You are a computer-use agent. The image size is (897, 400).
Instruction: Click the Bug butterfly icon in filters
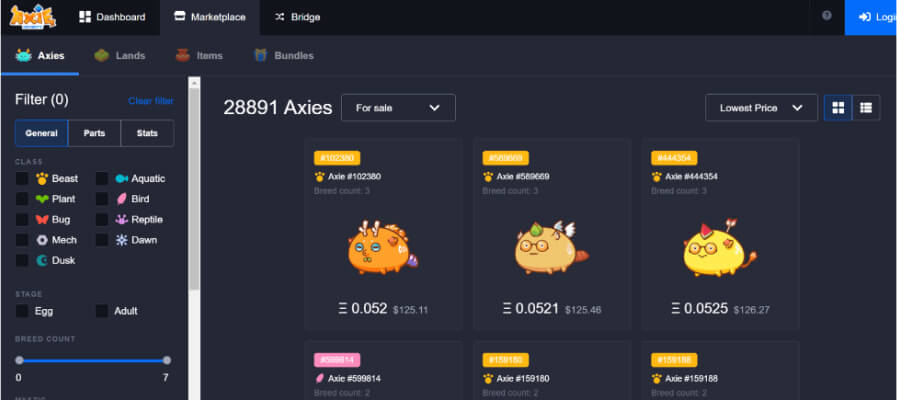41,220
